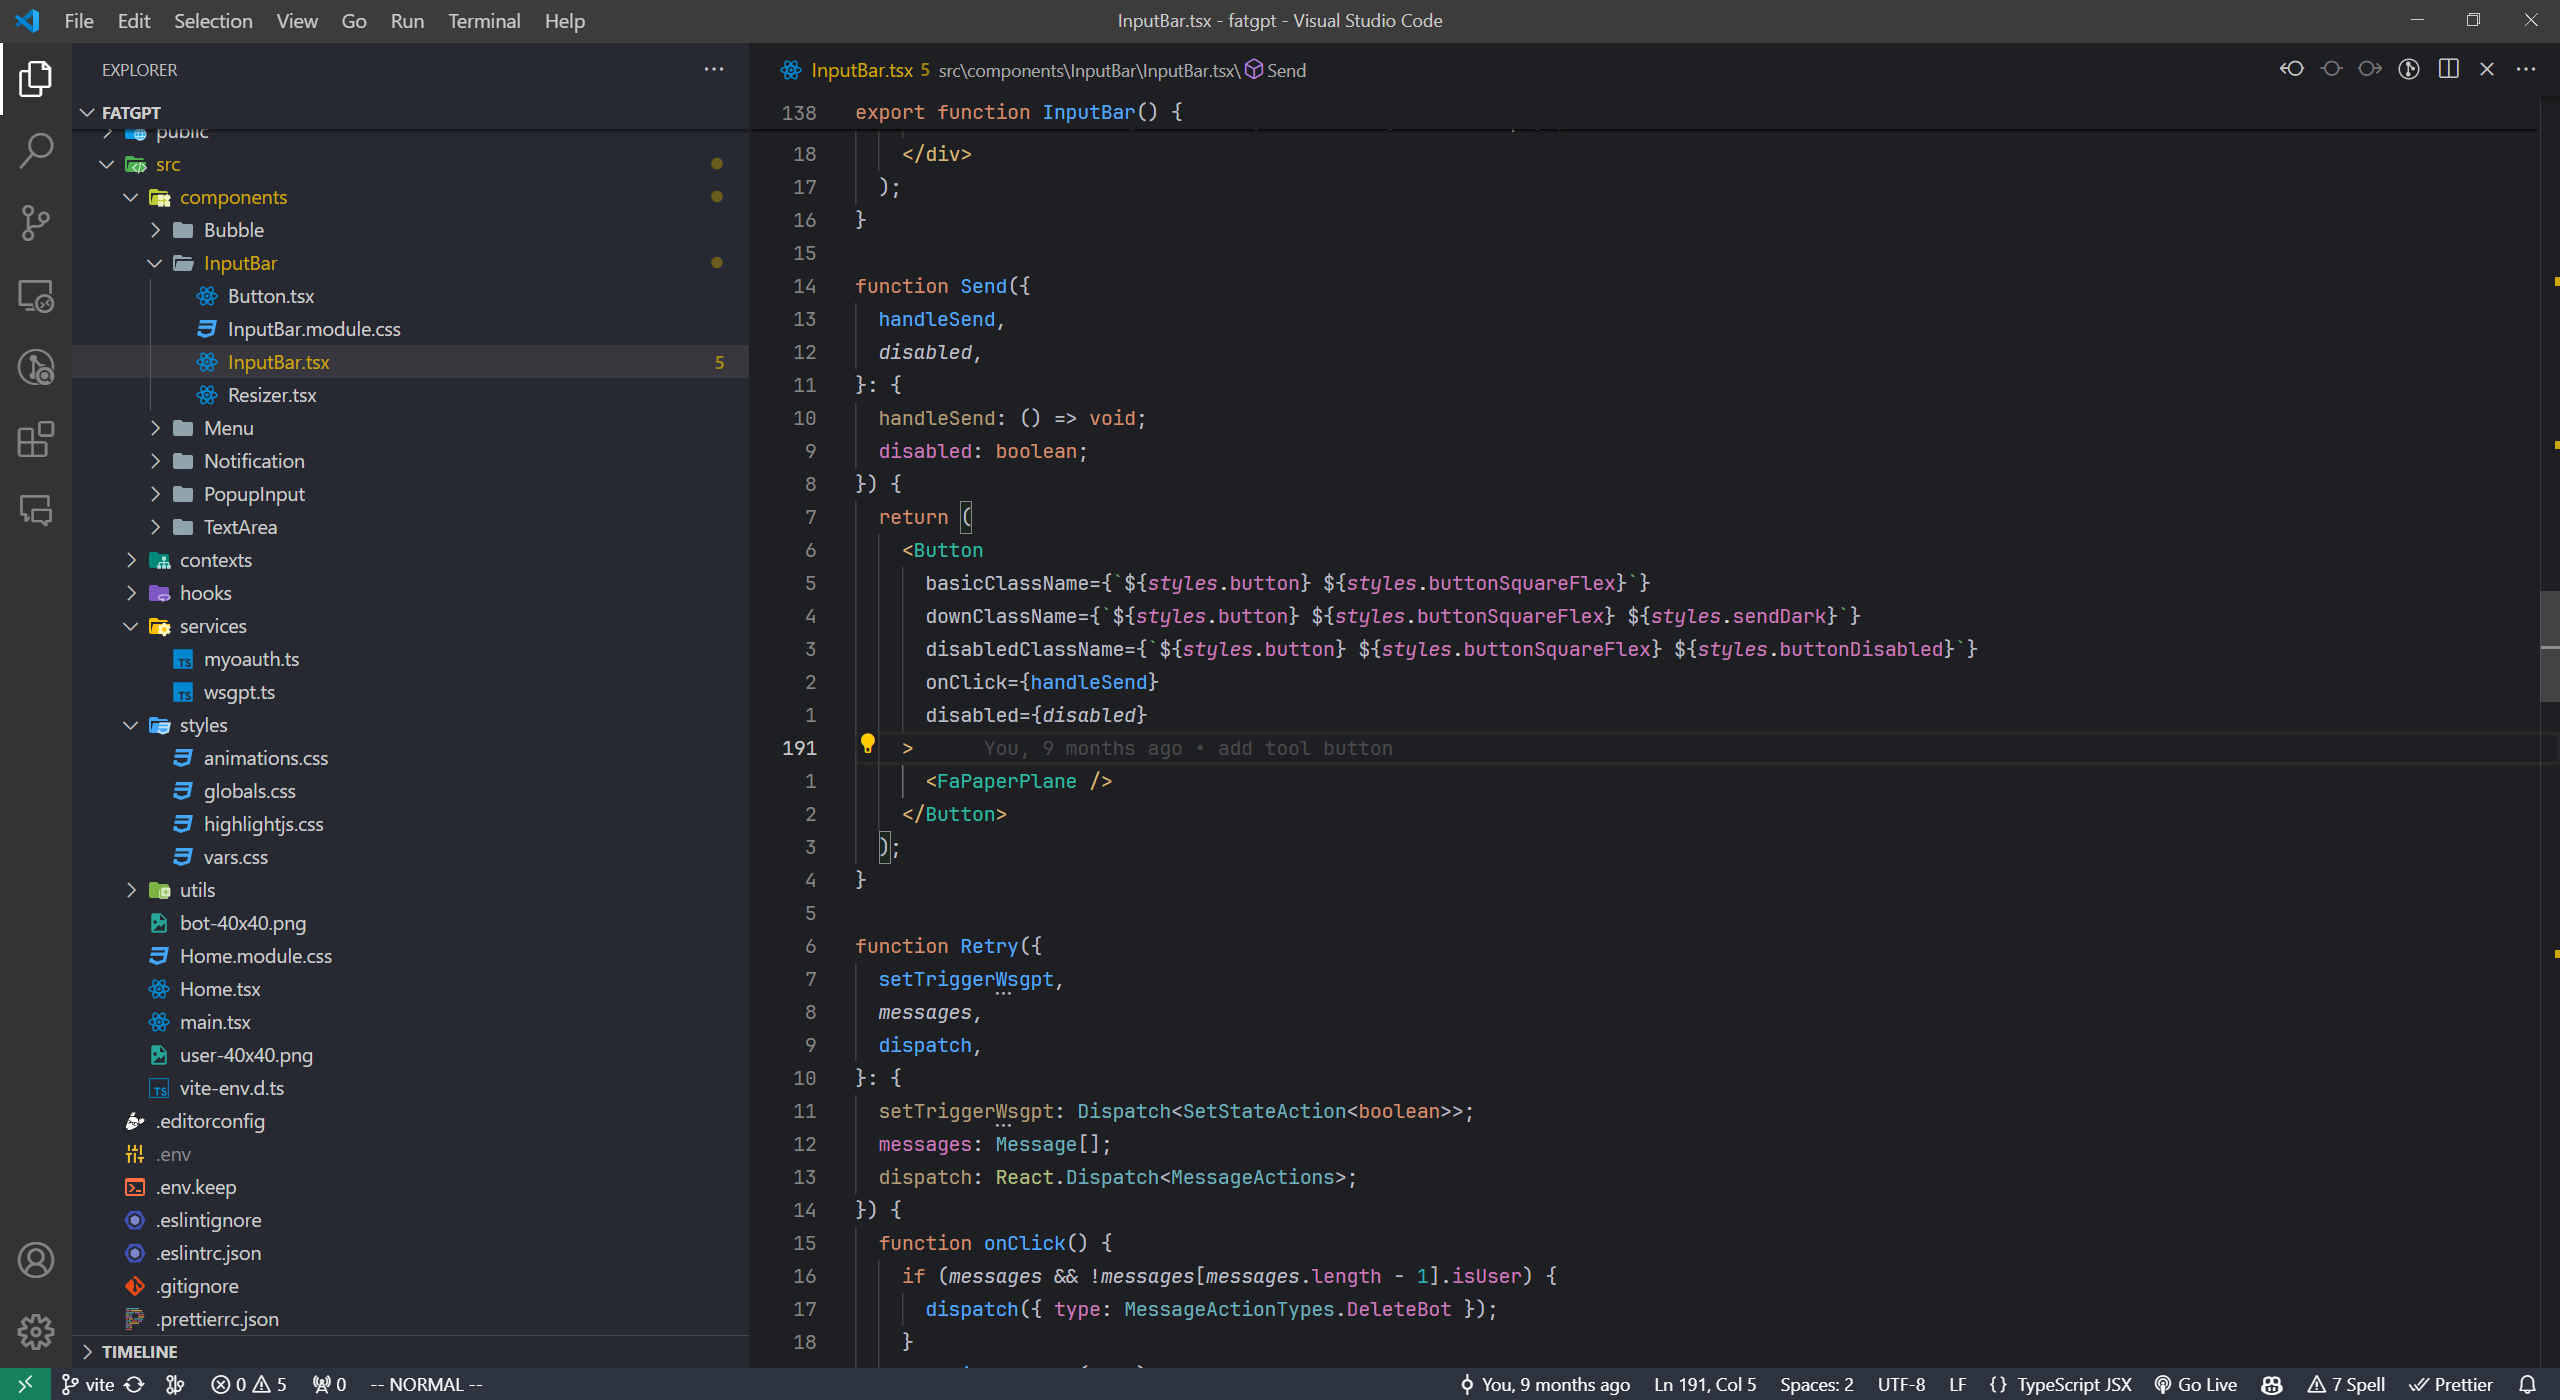This screenshot has height=1400, width=2560.
Task: Click the editor vertical scrollbar thumb
Action: click(2548, 645)
